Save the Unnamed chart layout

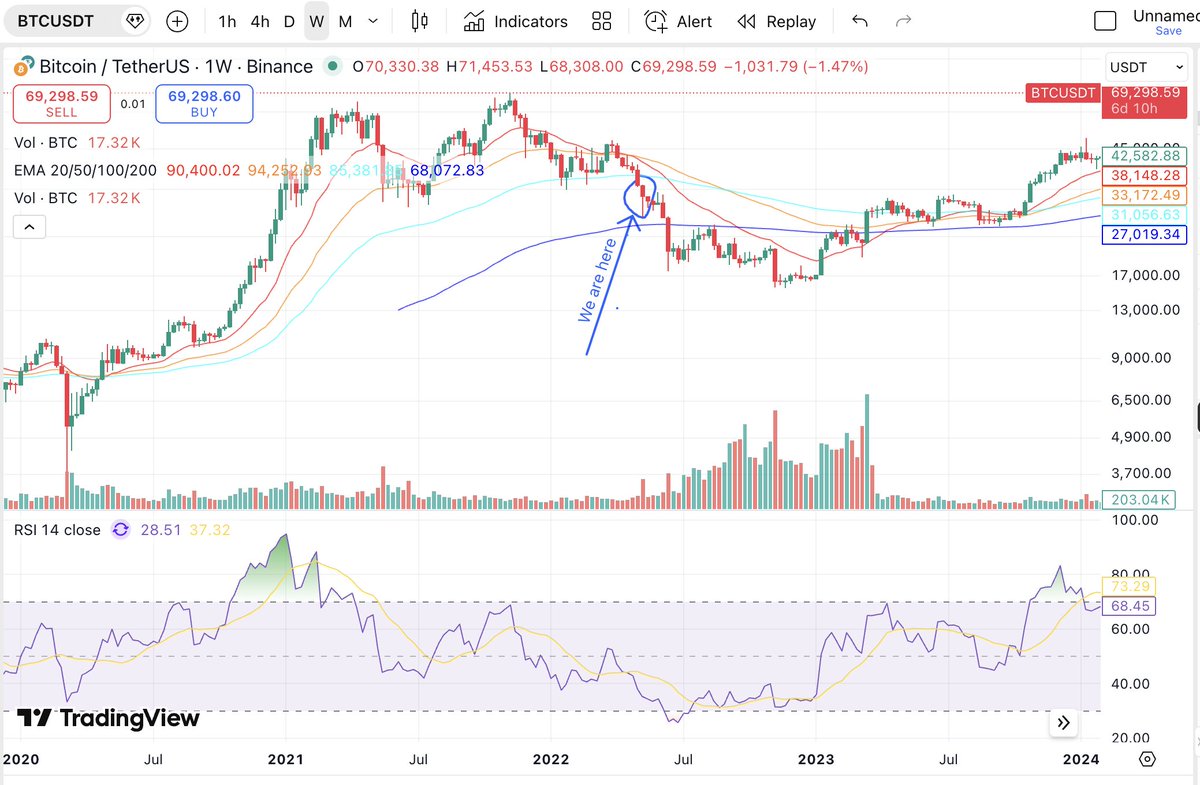[x=1168, y=31]
